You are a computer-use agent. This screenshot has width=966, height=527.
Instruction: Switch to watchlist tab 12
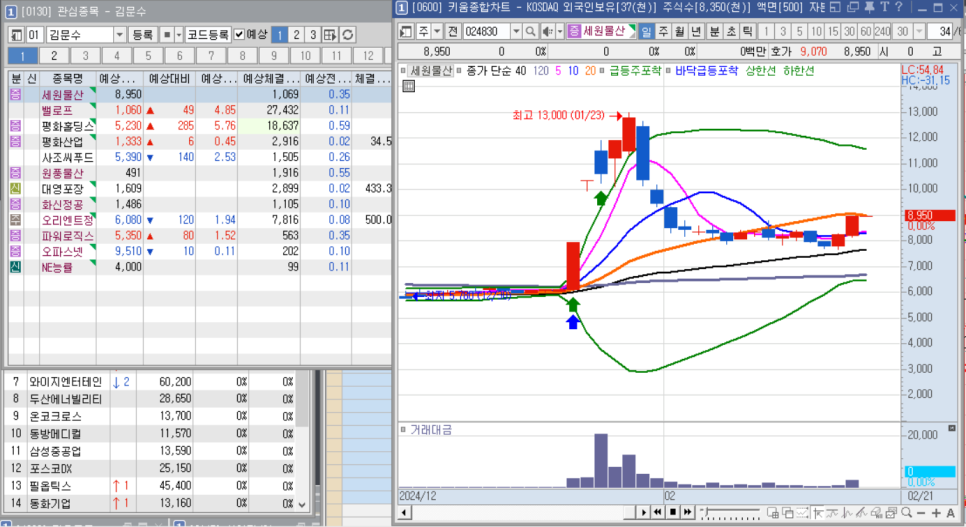[x=368, y=56]
